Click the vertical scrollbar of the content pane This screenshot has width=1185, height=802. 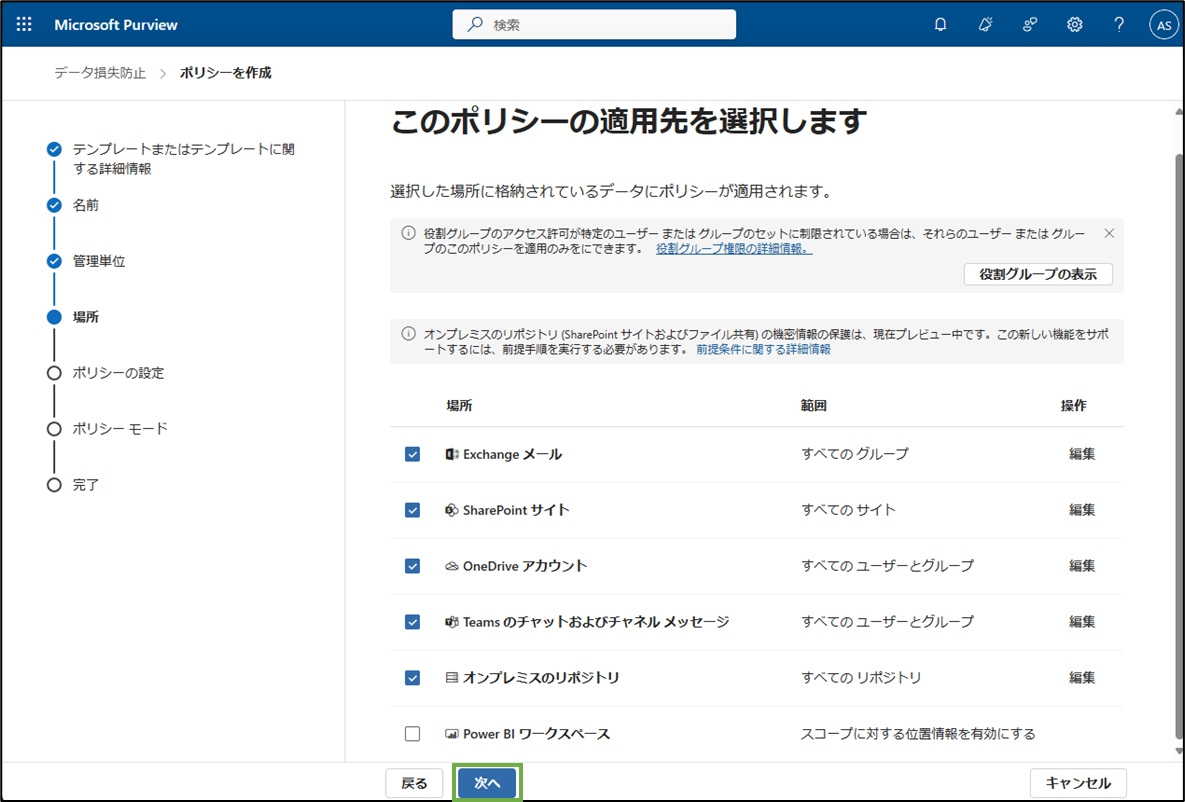point(1180,446)
